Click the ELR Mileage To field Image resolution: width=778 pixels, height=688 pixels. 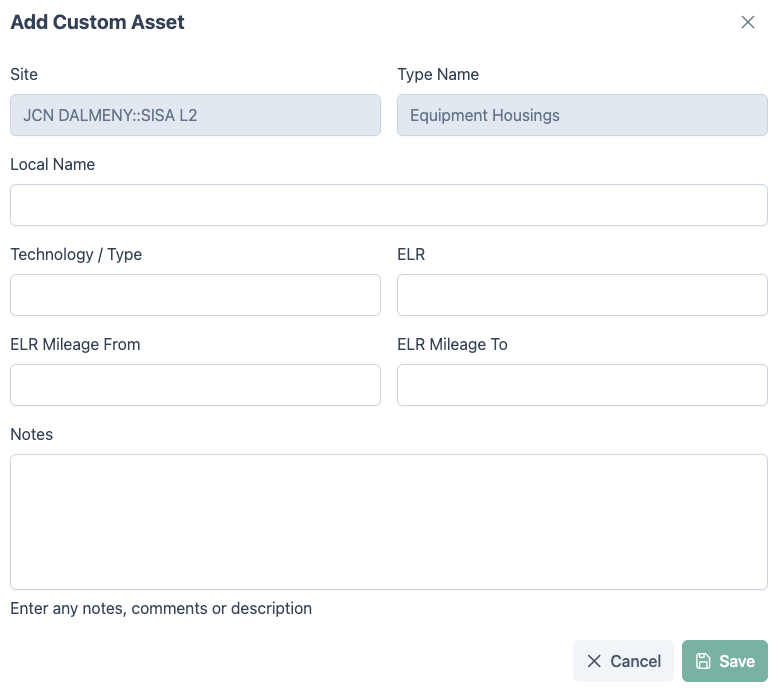[x=582, y=385]
